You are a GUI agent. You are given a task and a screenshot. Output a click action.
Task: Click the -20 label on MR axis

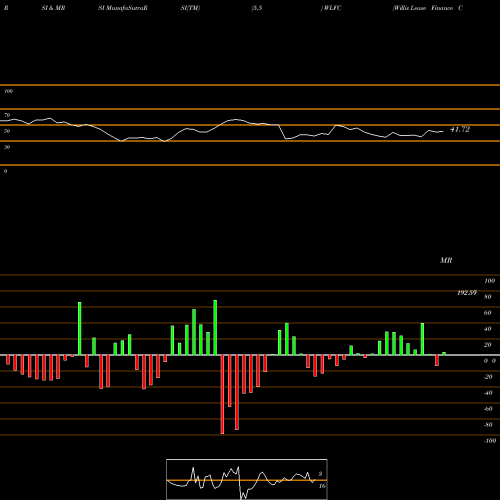click(x=488, y=377)
